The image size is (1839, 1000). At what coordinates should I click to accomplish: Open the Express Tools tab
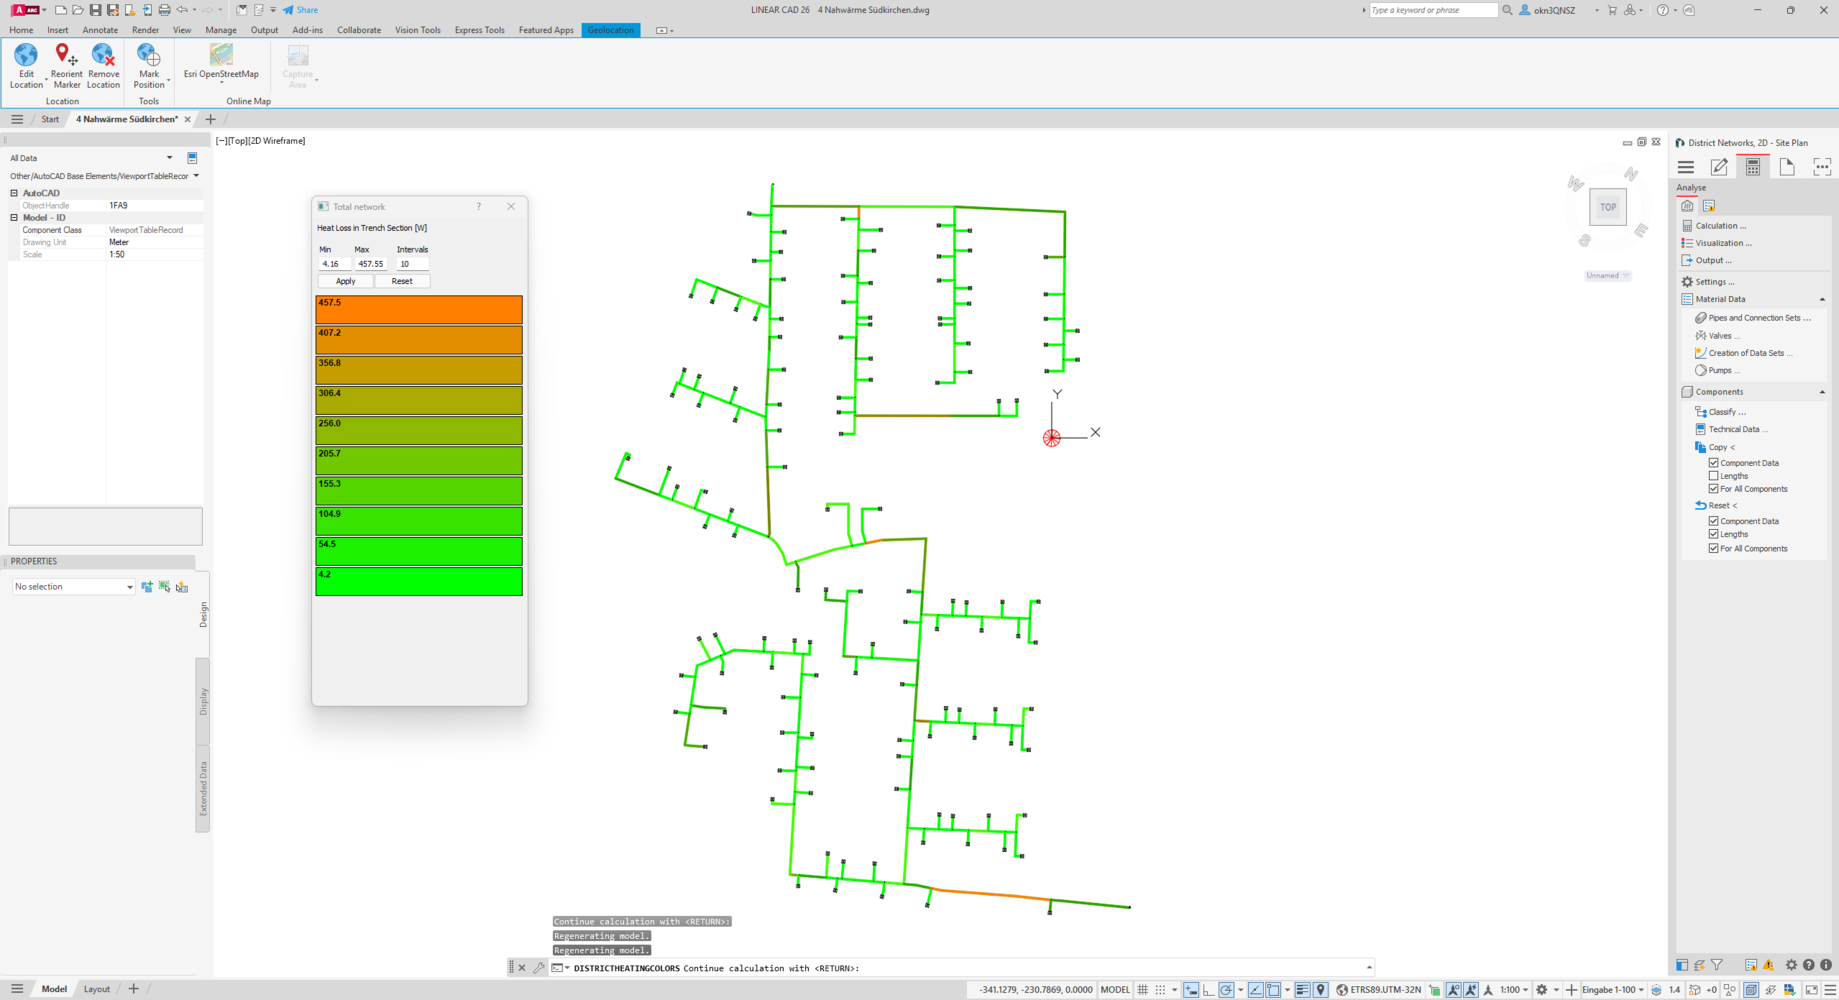pyautogui.click(x=479, y=30)
